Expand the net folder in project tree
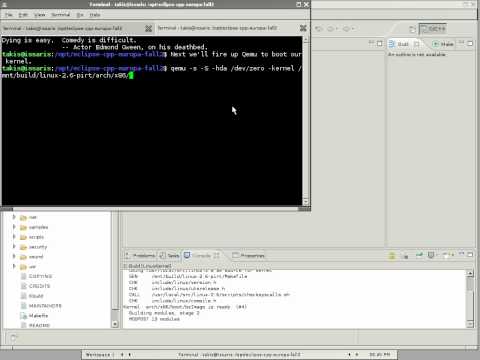 pyautogui.click(x=14, y=217)
